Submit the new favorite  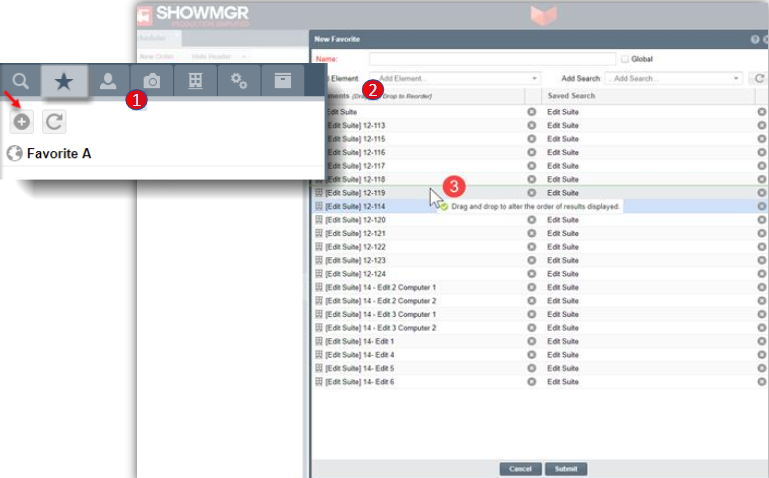click(566, 469)
